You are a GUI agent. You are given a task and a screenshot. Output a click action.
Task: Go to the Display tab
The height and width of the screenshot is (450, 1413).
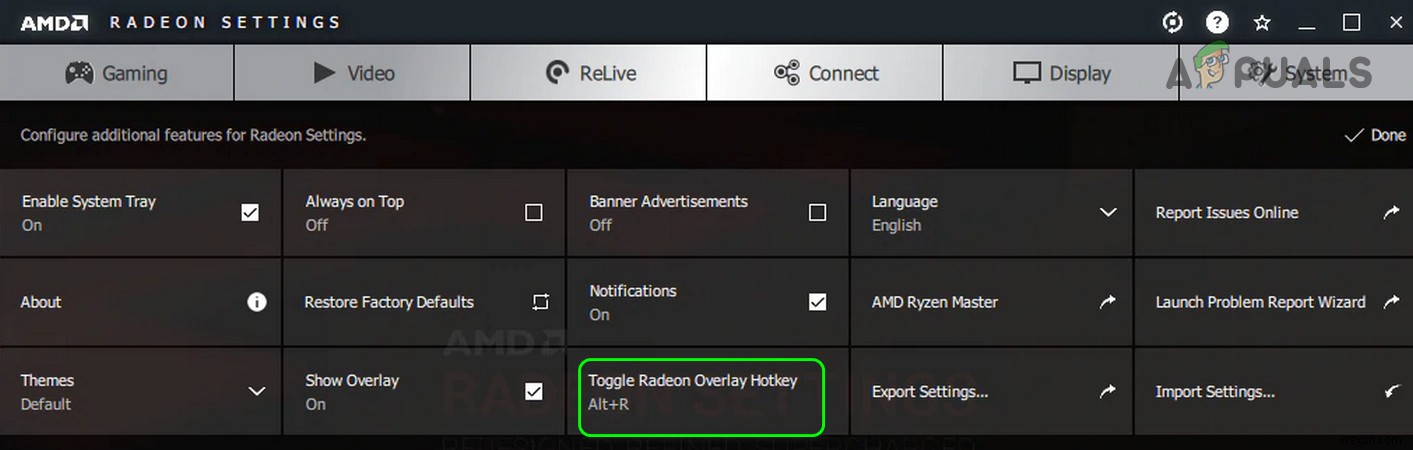[1061, 73]
